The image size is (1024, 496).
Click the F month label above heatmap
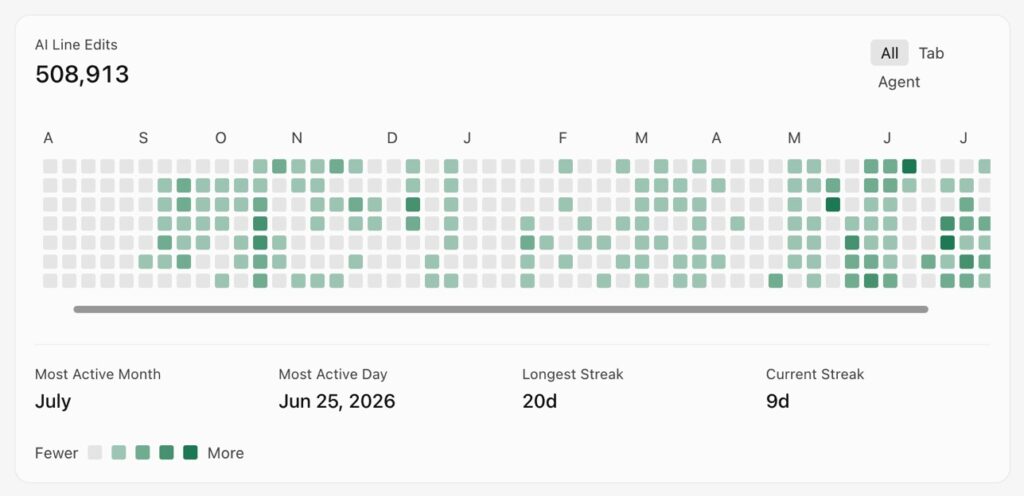(x=562, y=138)
